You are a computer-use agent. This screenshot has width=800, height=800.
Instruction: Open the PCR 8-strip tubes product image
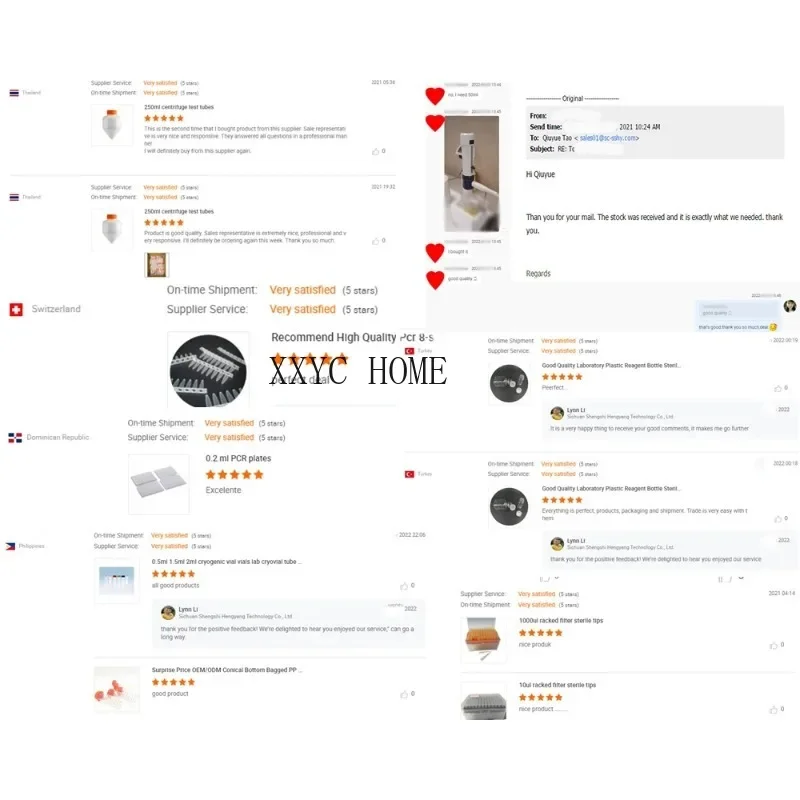[208, 370]
